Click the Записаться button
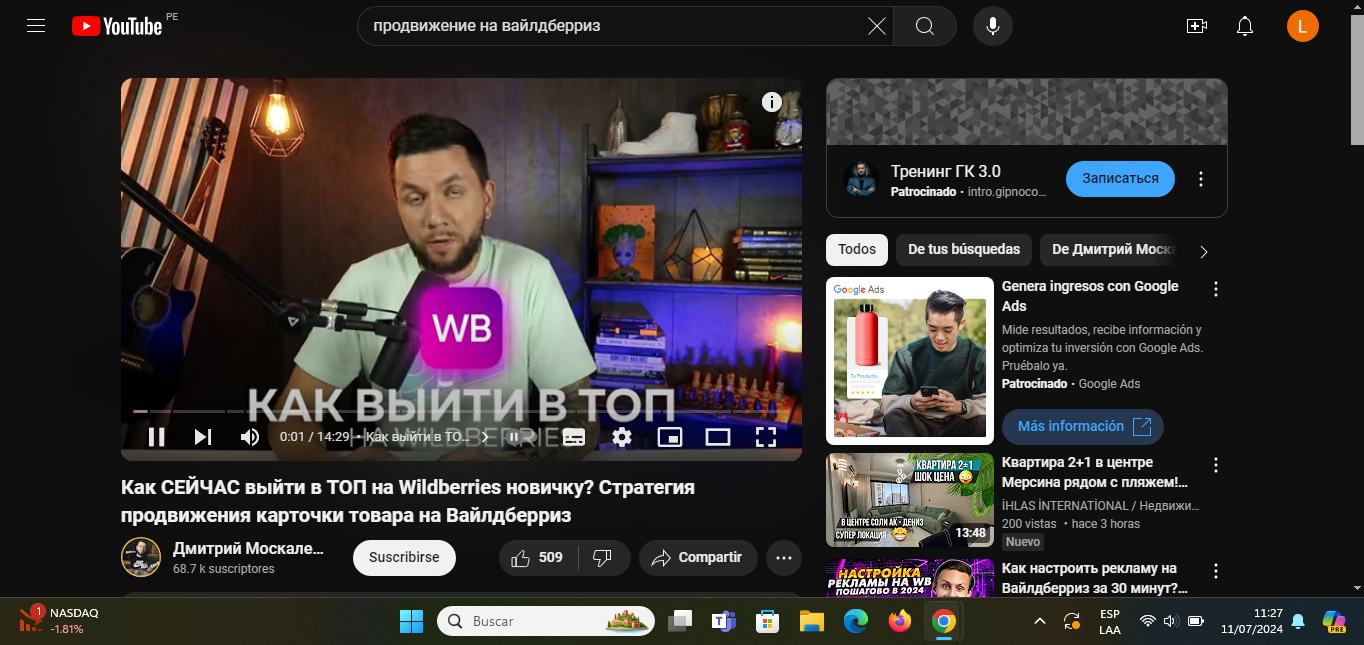Viewport: 1364px width, 645px height. coord(1120,179)
